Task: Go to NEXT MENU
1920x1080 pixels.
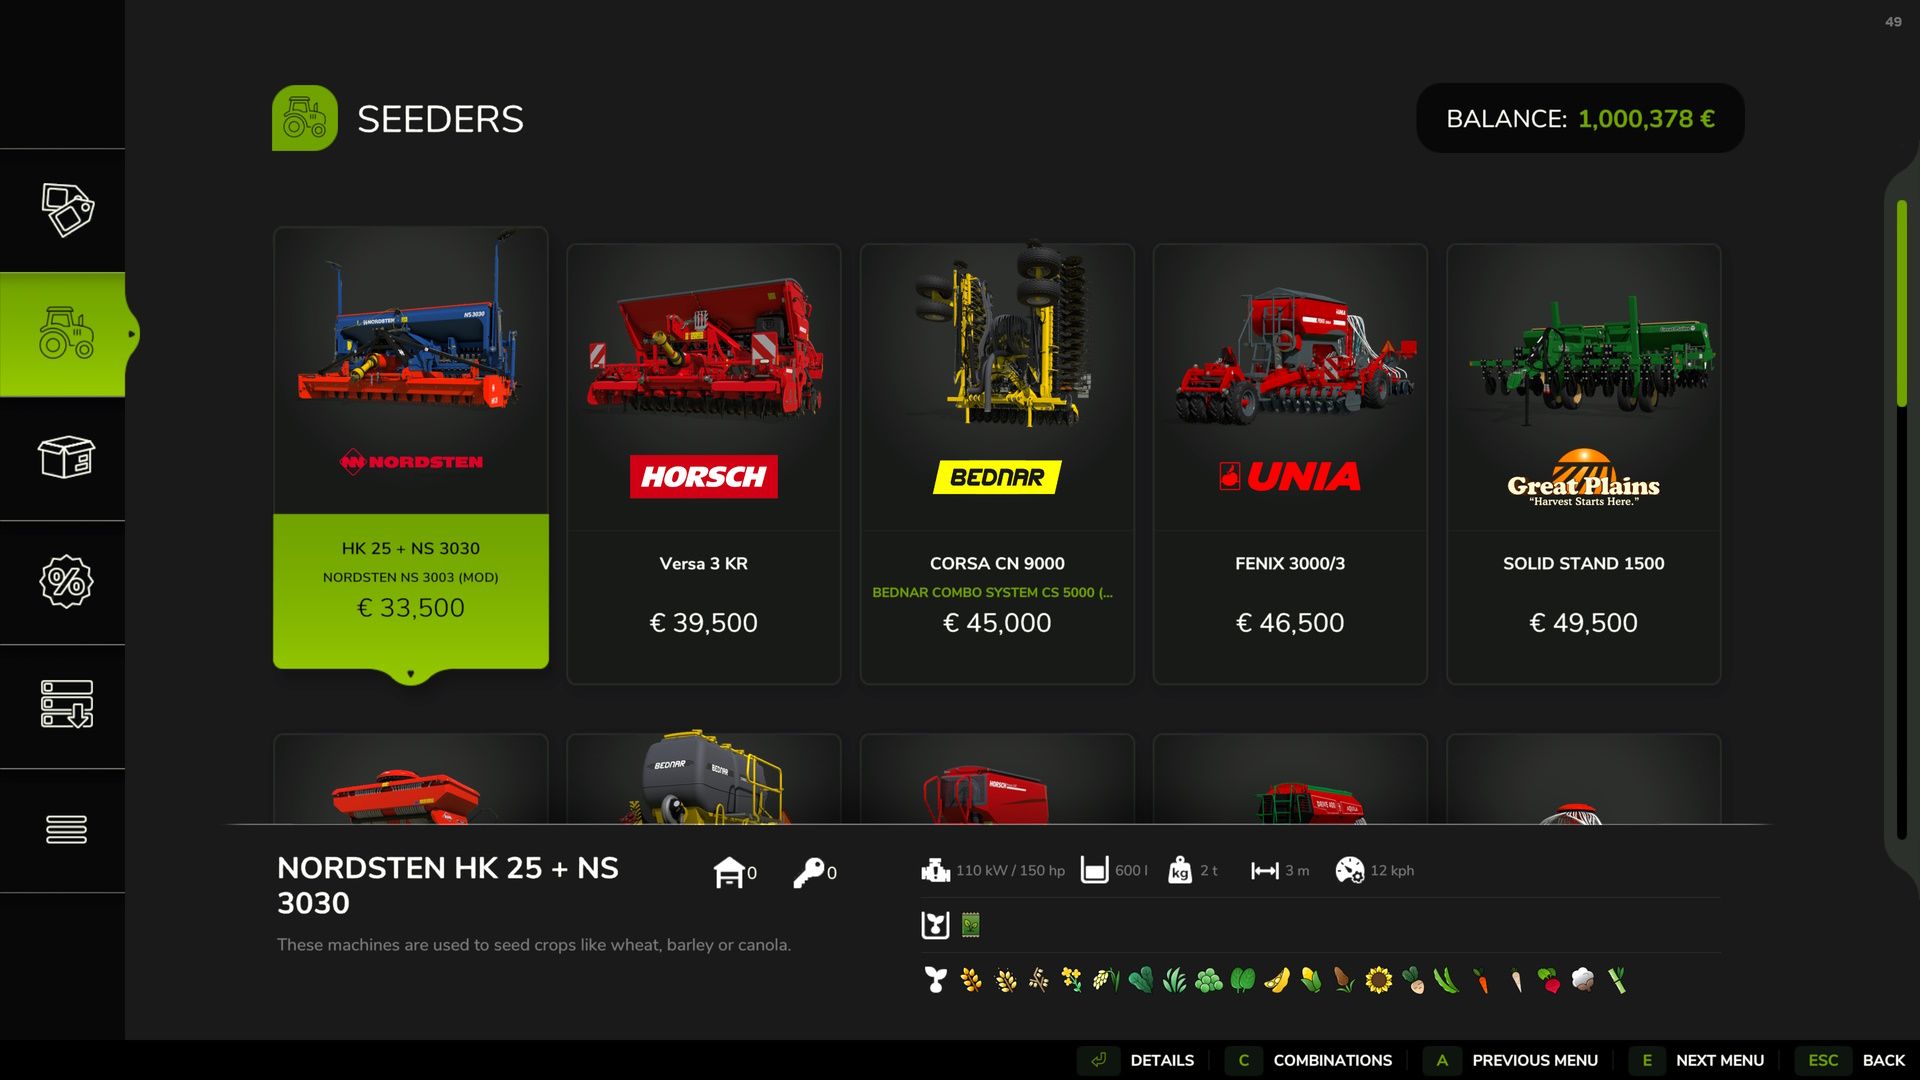Action: (x=1700, y=1060)
